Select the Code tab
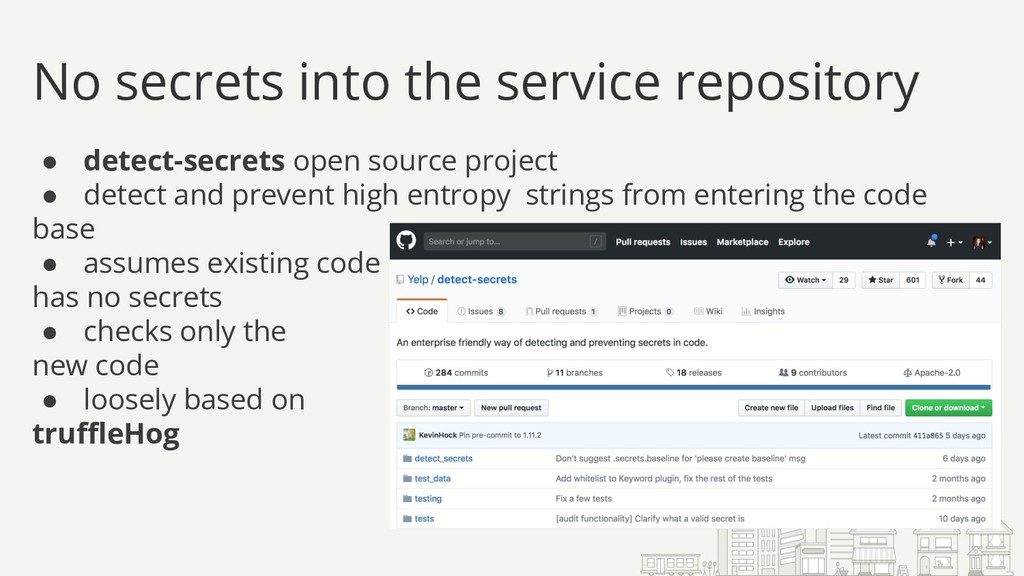 [422, 312]
